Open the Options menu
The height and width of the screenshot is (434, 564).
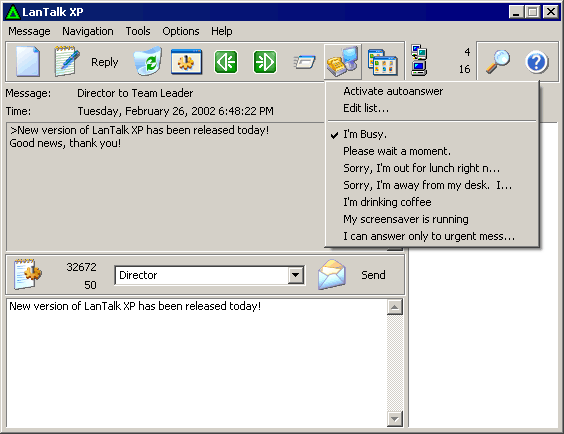point(181,31)
